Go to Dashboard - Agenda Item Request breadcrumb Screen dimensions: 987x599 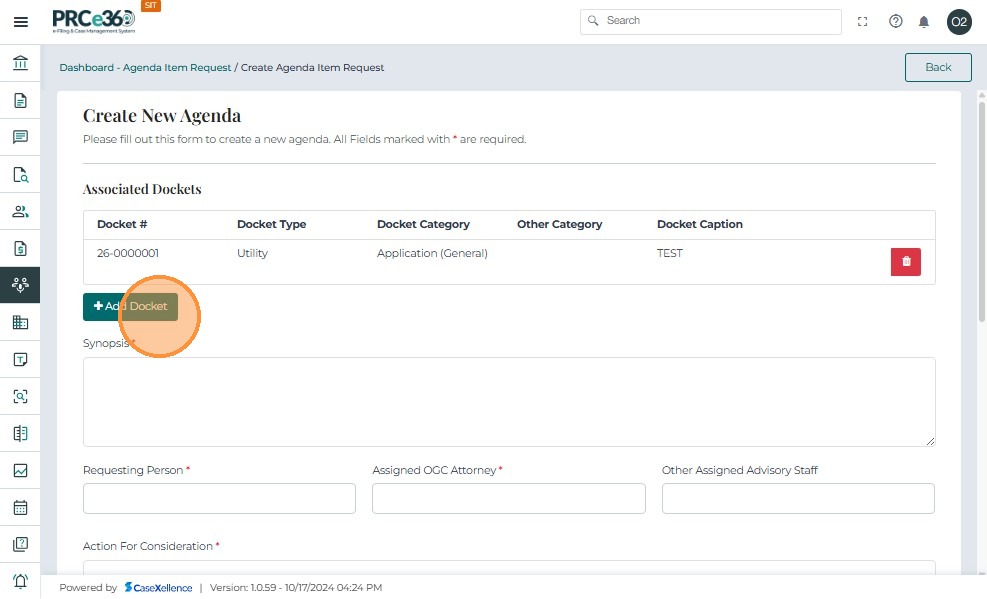(x=145, y=68)
